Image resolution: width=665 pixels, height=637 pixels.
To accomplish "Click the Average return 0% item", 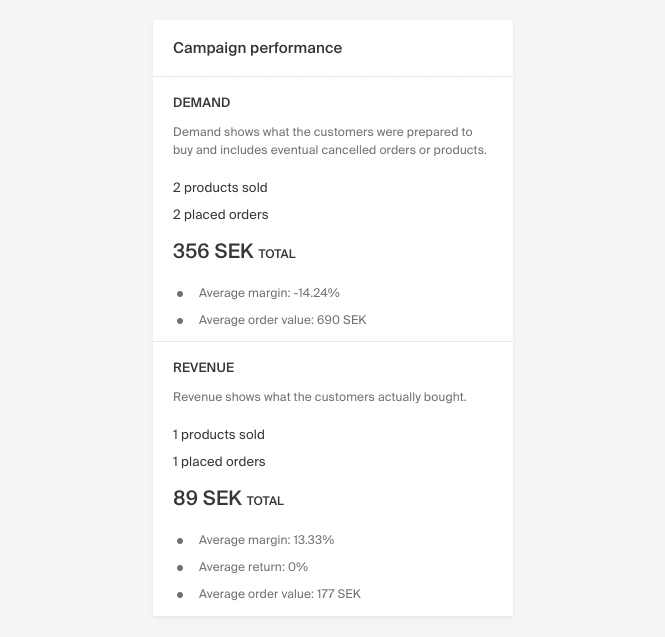I will click(253, 567).
